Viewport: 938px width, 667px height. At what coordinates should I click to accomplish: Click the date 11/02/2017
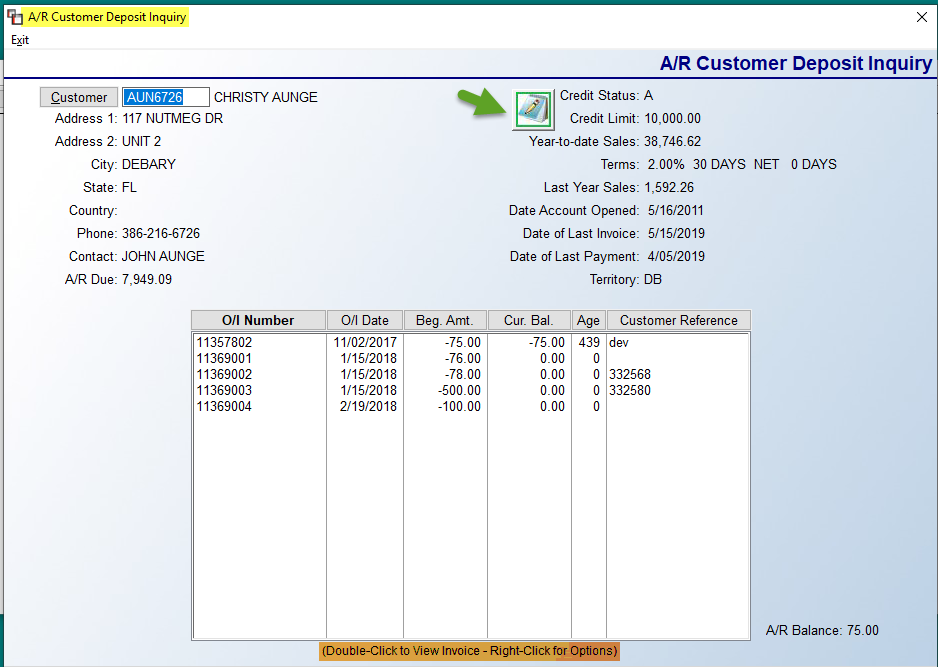click(365, 342)
